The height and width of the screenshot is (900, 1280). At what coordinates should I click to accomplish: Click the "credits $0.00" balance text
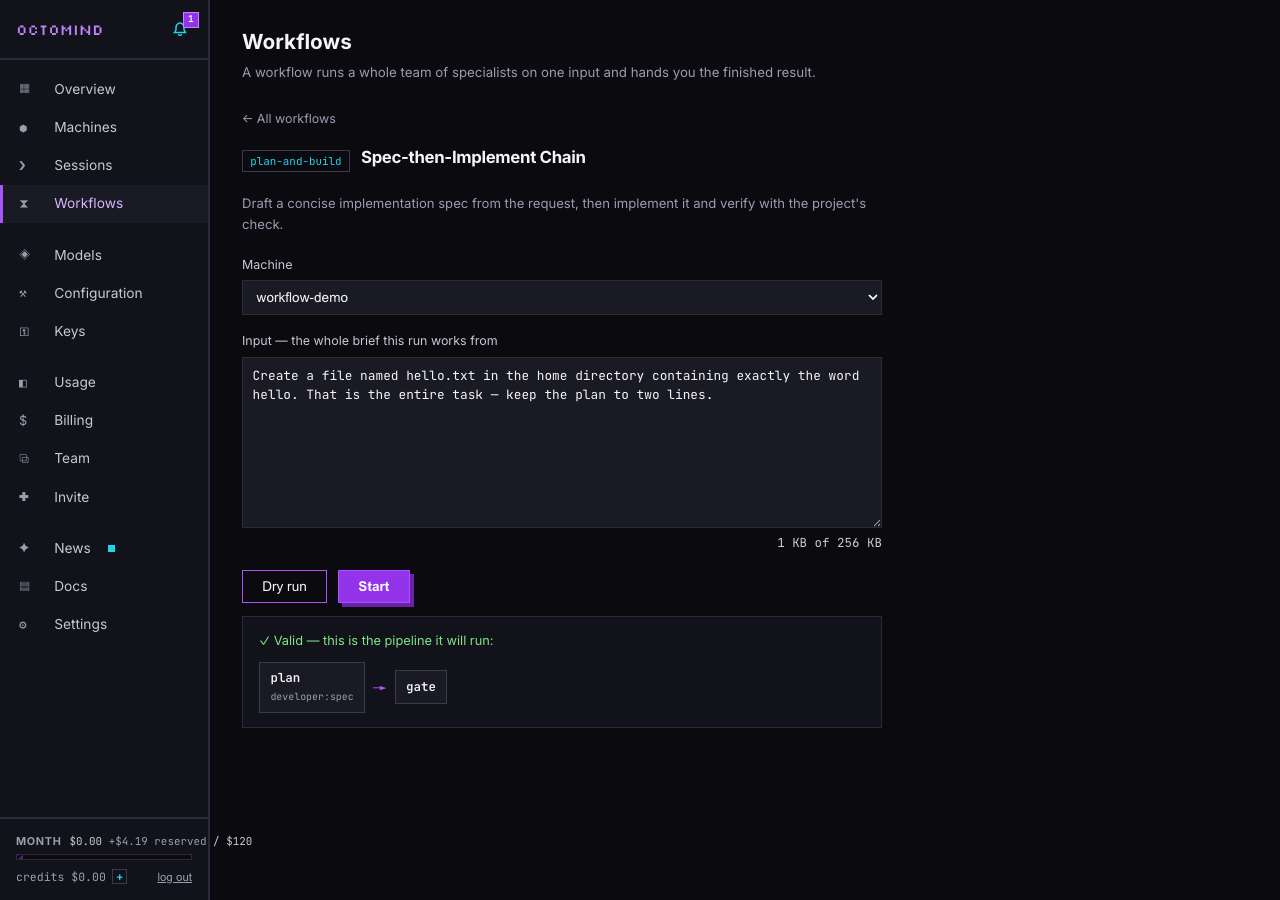pyautogui.click(x=61, y=877)
